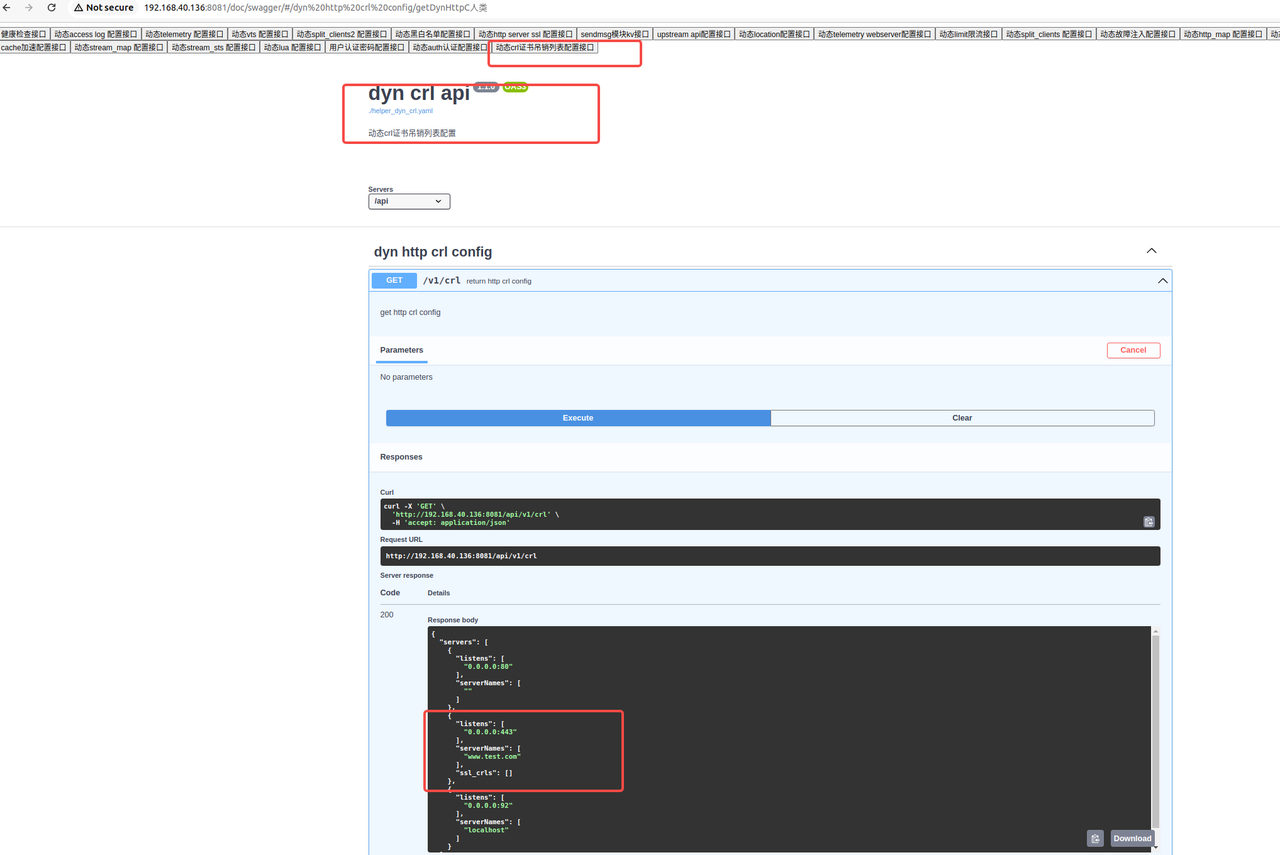Copy the curl command to clipboard
This screenshot has width=1280, height=855.
pyautogui.click(x=1149, y=521)
